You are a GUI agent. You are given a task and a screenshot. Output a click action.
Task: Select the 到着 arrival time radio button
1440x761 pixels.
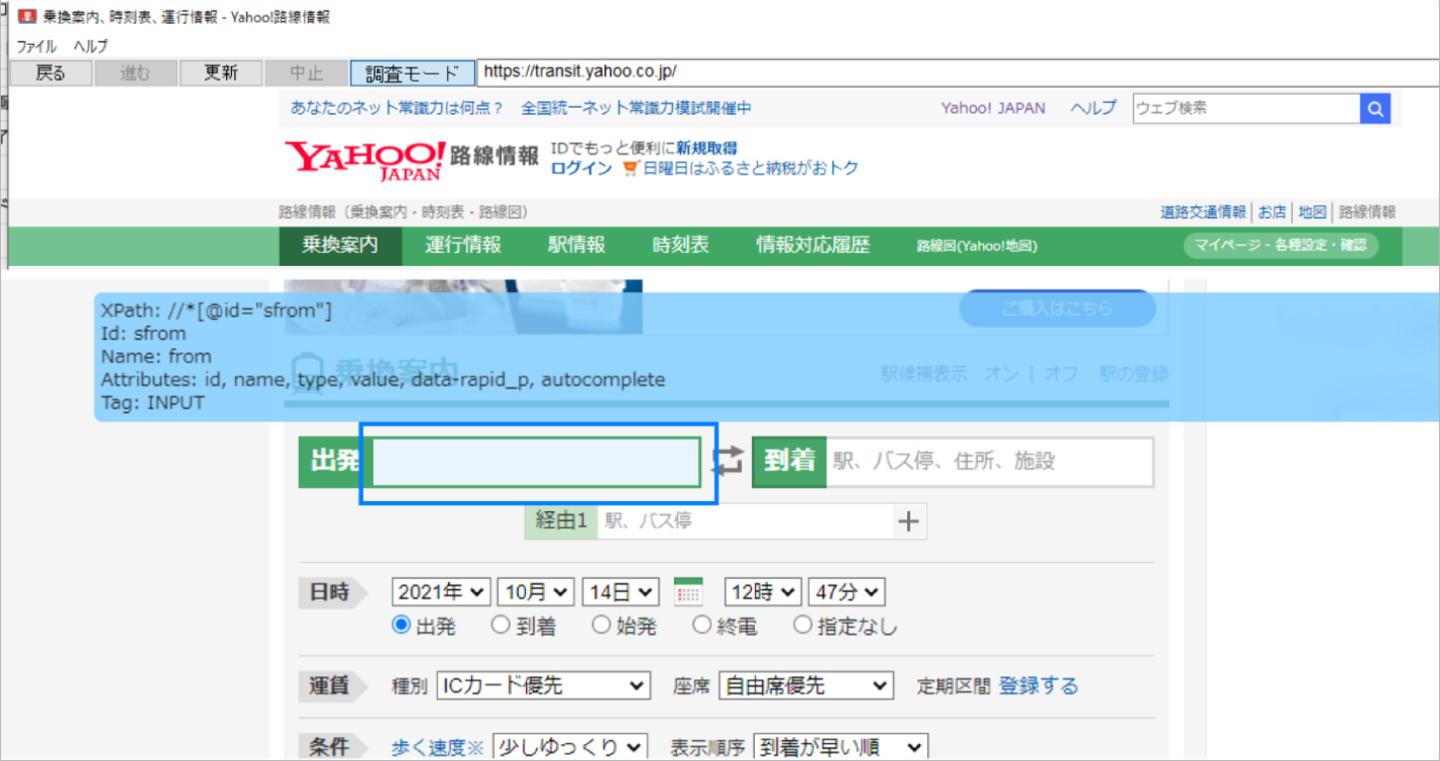click(x=501, y=626)
